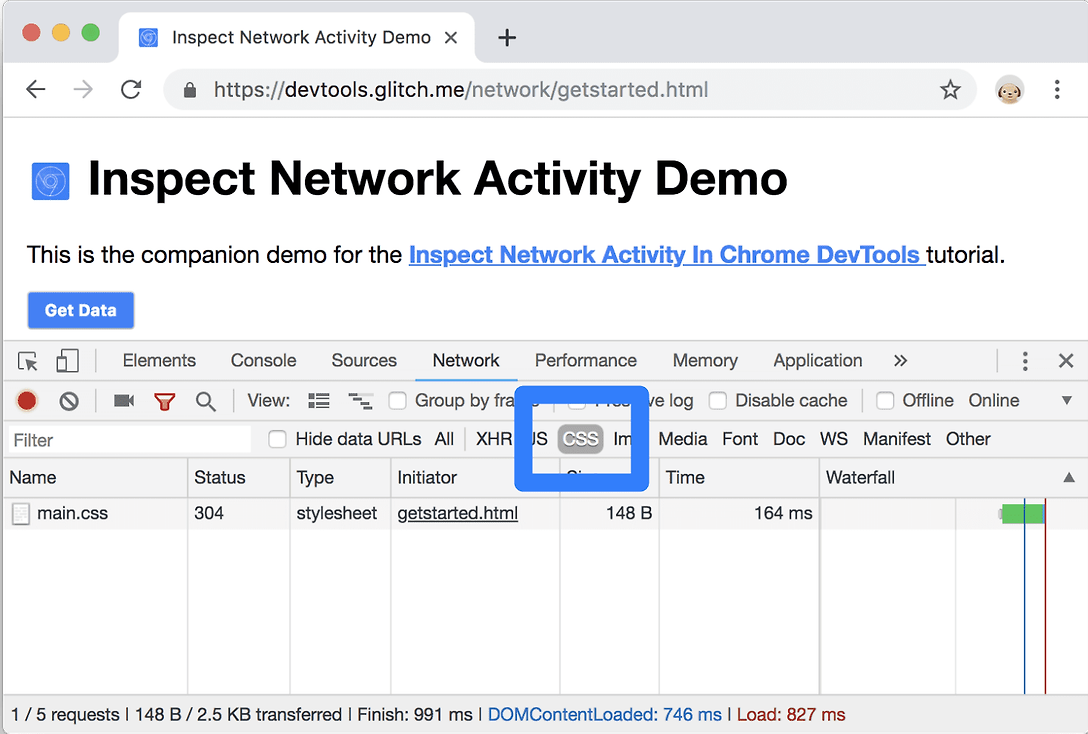
Task: Open the Chrome three-dot menu
Action: coord(1057,89)
